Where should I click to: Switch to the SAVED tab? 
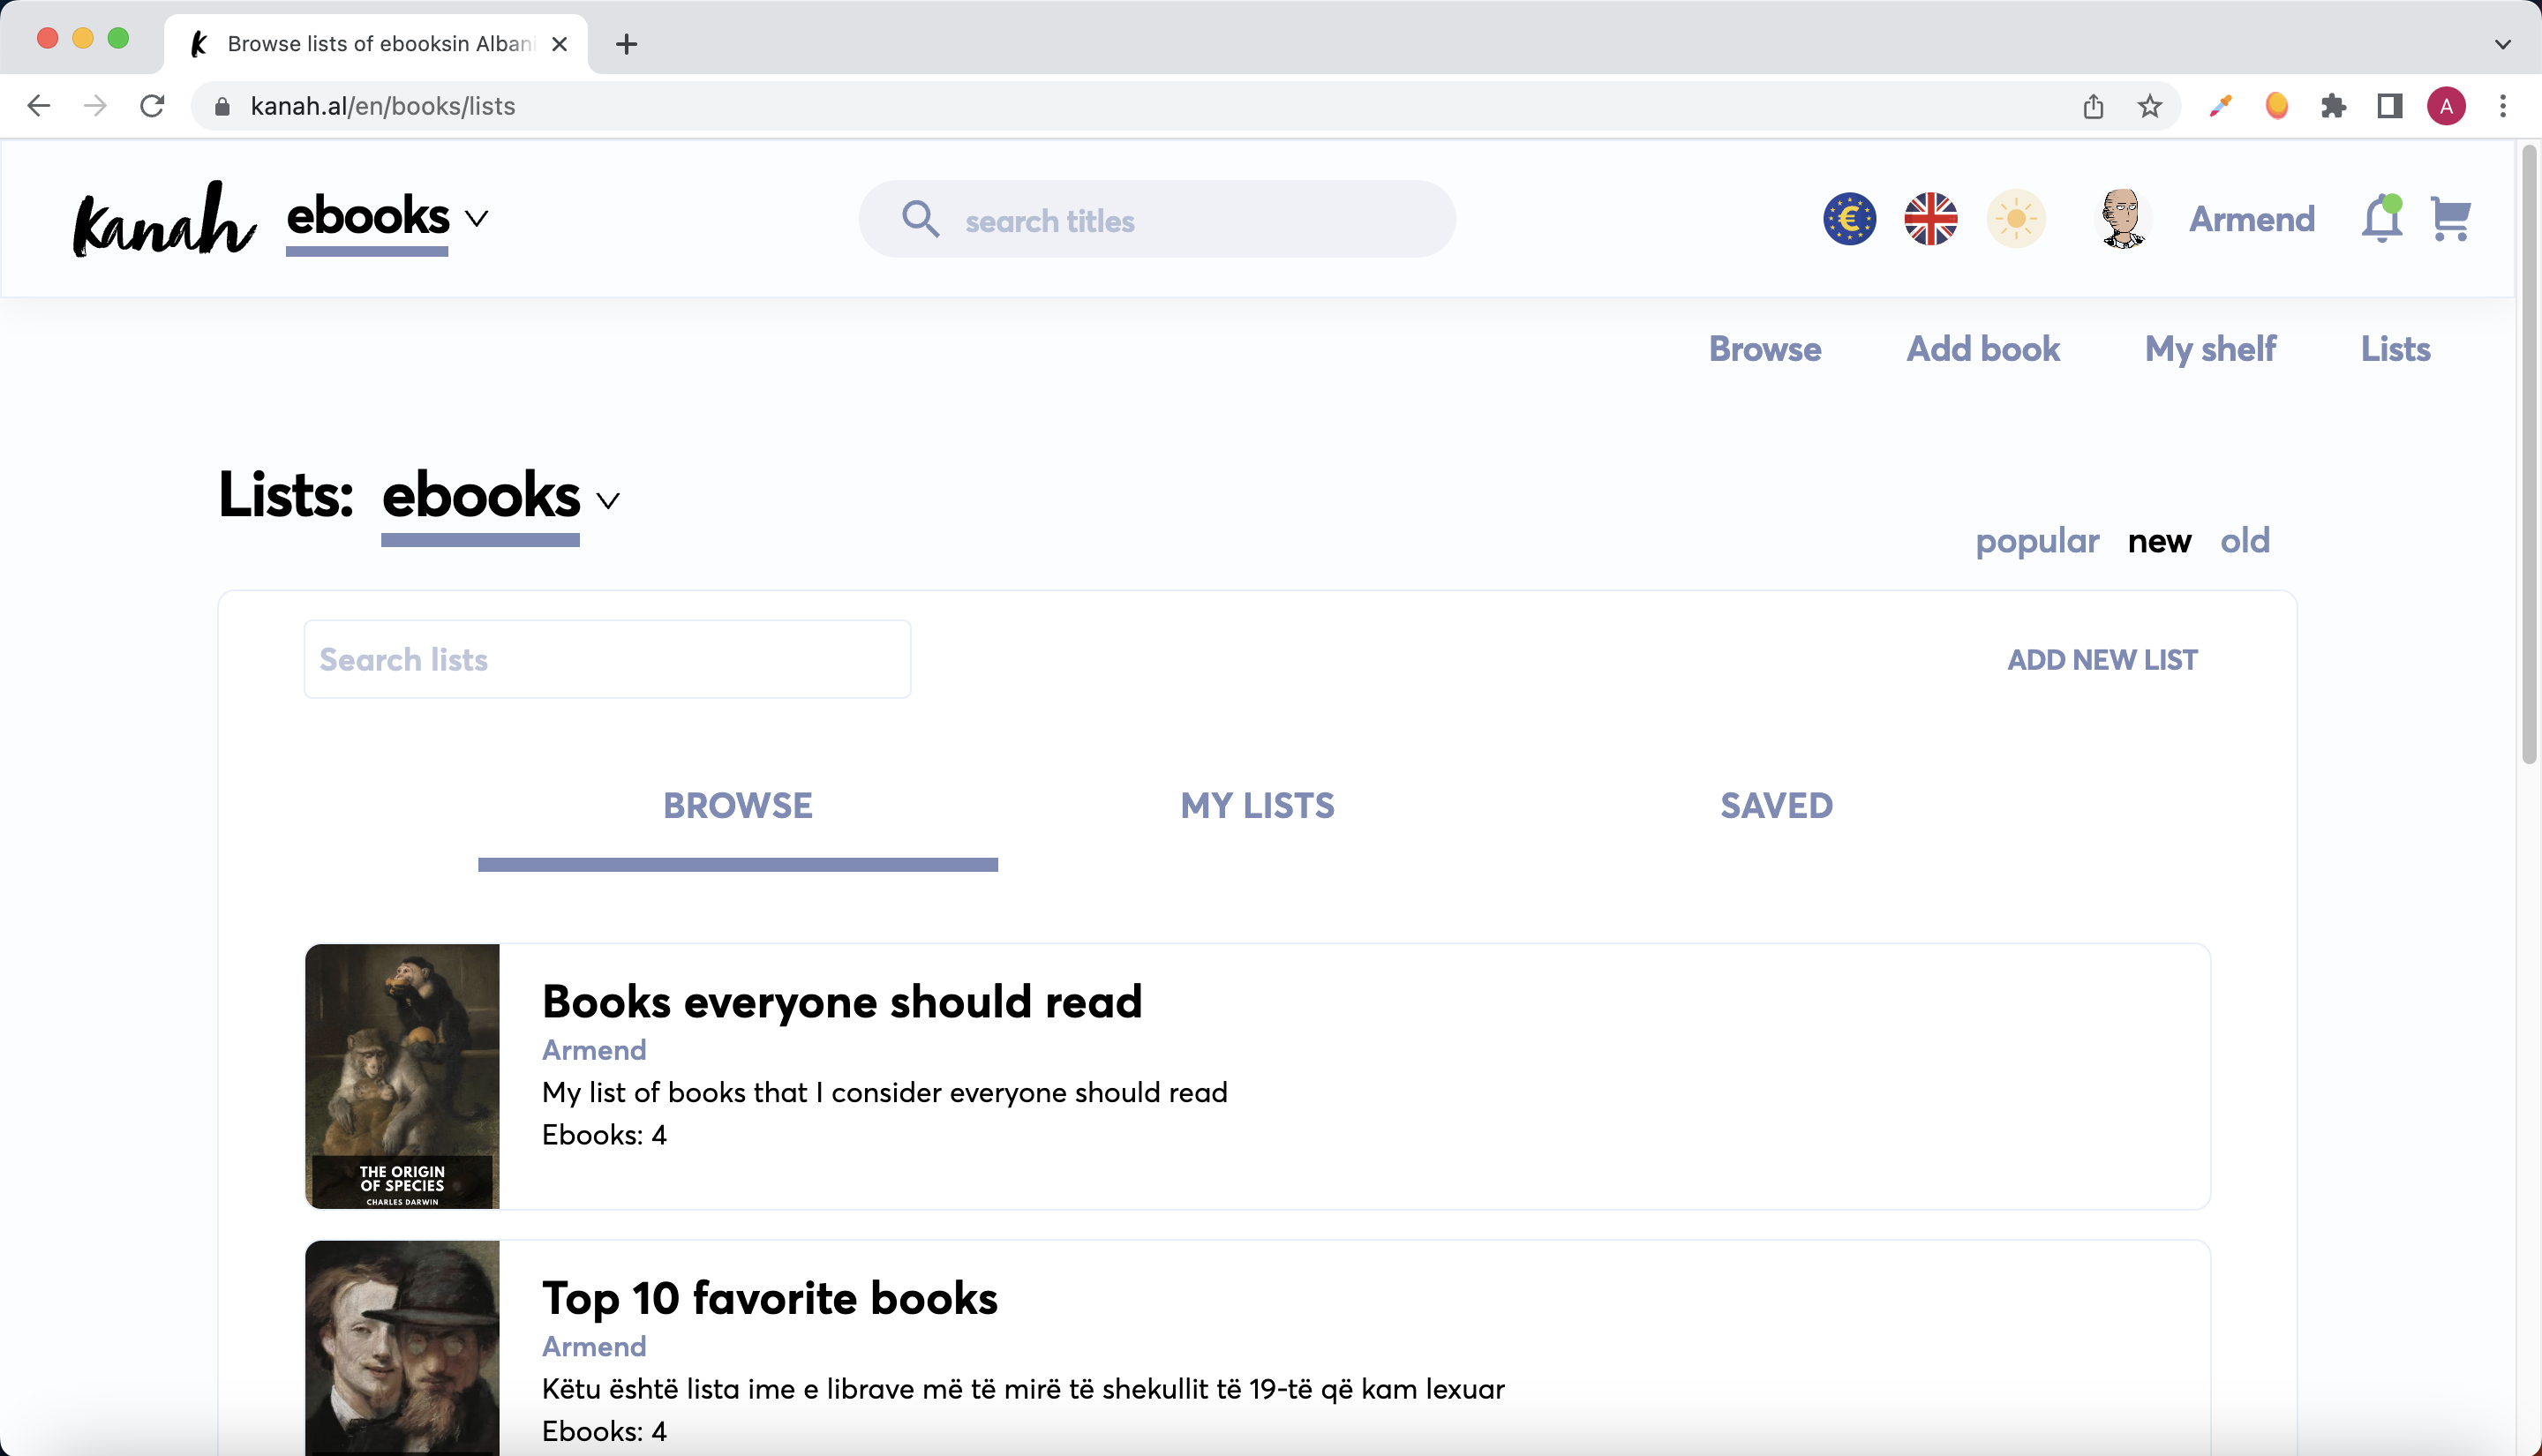click(1776, 805)
